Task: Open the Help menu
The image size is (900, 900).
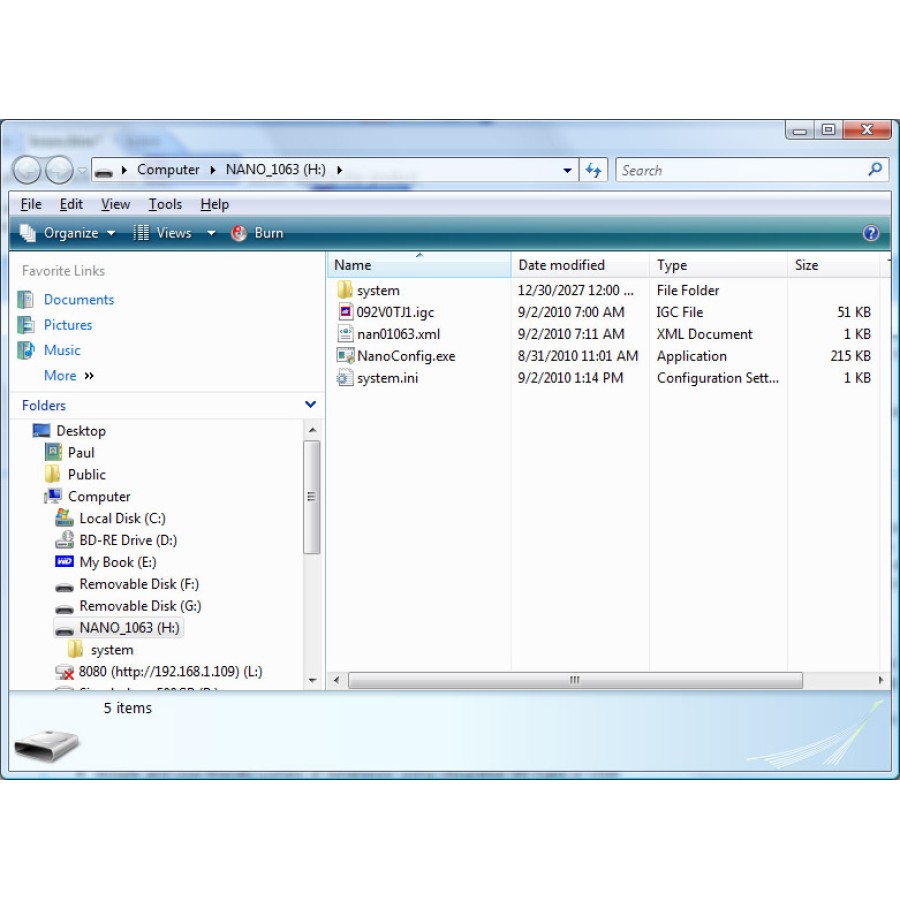Action: click(x=215, y=204)
